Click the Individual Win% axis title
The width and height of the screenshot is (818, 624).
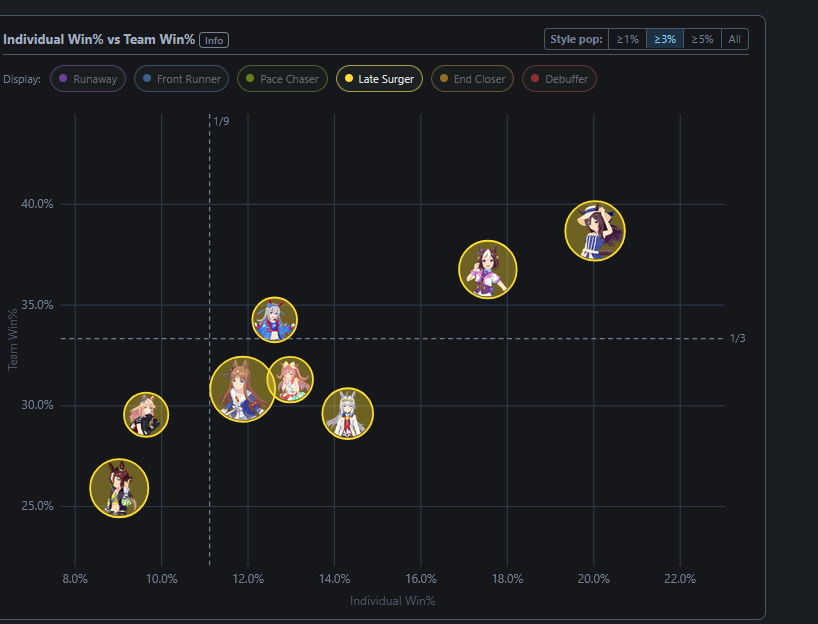click(x=392, y=601)
